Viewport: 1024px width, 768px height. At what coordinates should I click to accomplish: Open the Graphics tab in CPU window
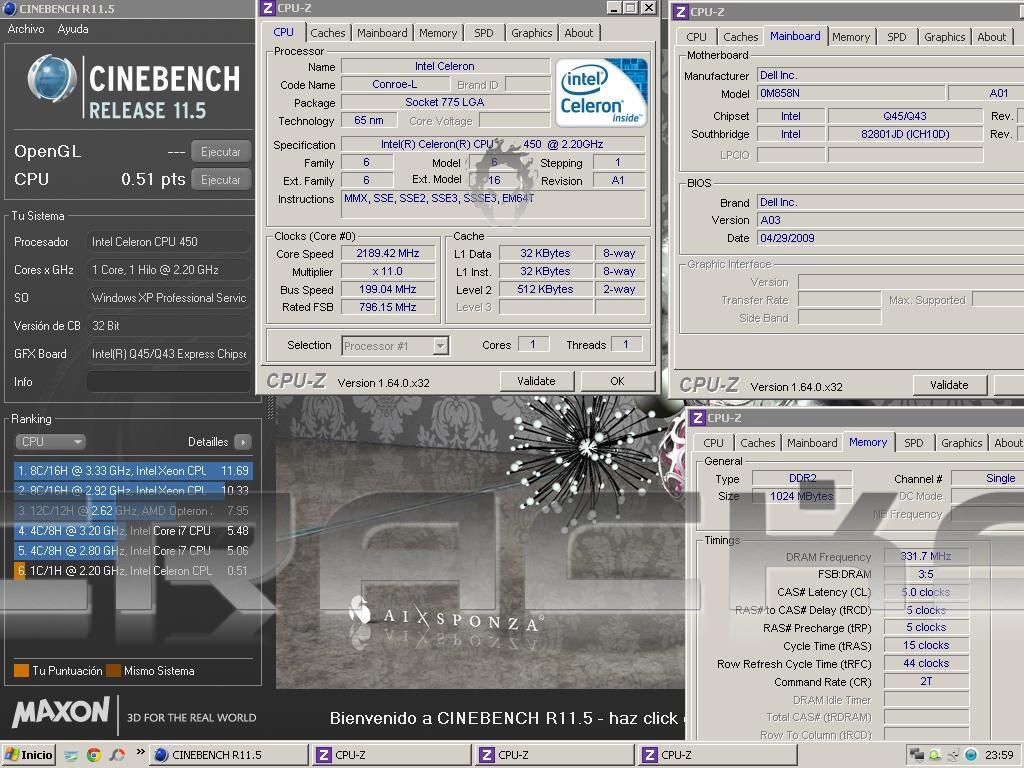pyautogui.click(x=532, y=33)
